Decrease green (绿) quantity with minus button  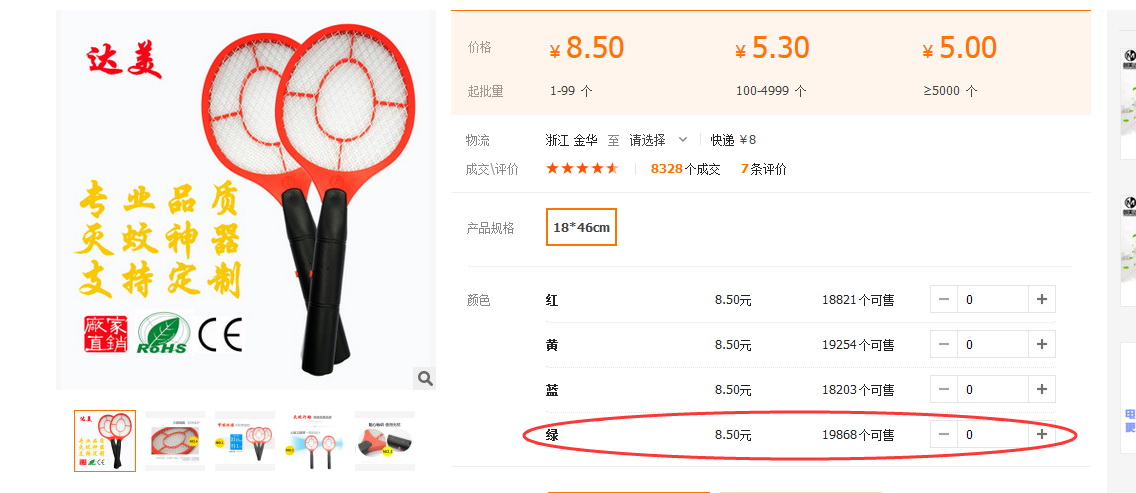click(x=943, y=434)
